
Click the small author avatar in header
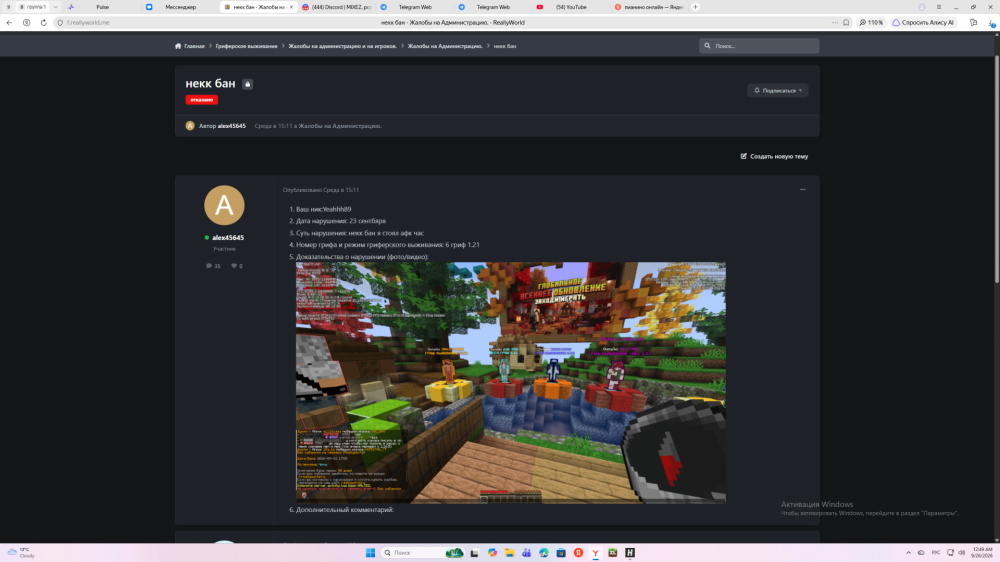190,126
